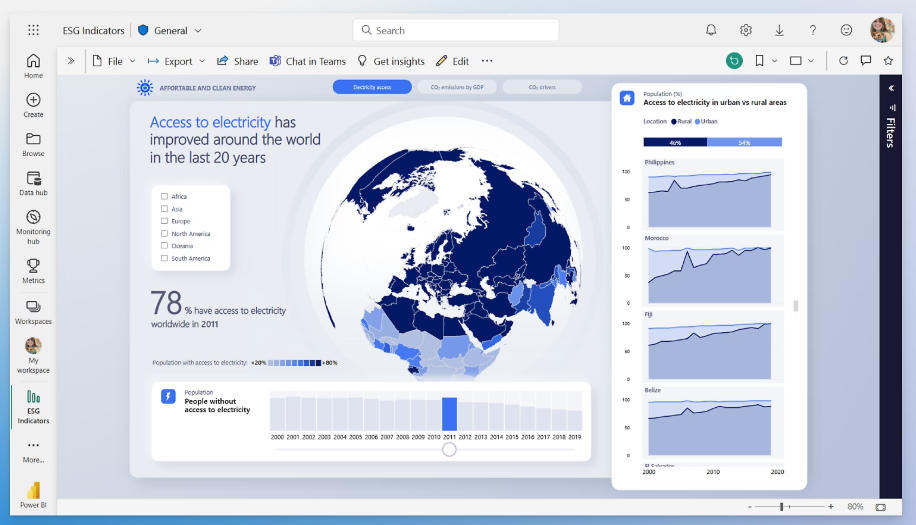Expand the File menu dropdown
Screen dimensions: 916x525
[x=114, y=61]
